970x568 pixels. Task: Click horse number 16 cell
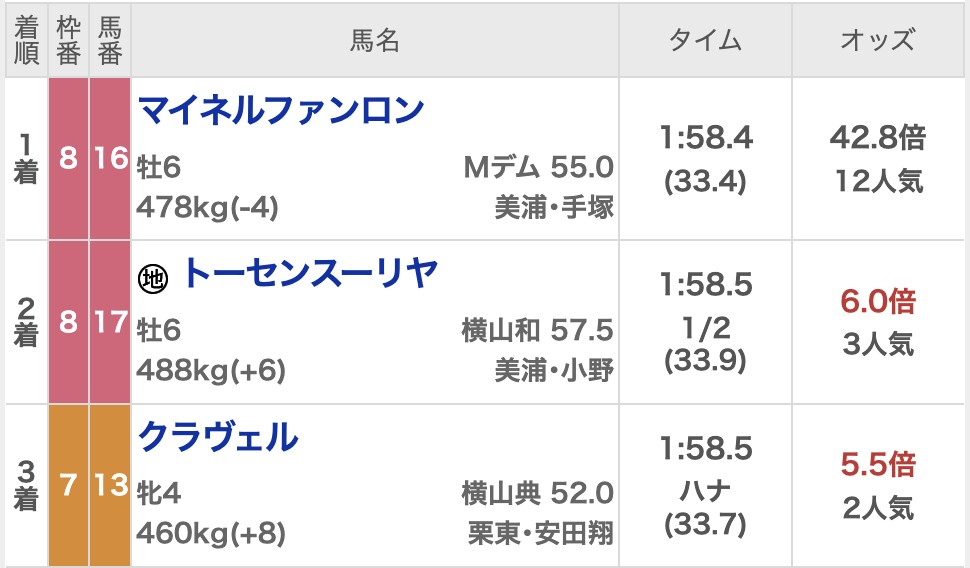coord(110,160)
